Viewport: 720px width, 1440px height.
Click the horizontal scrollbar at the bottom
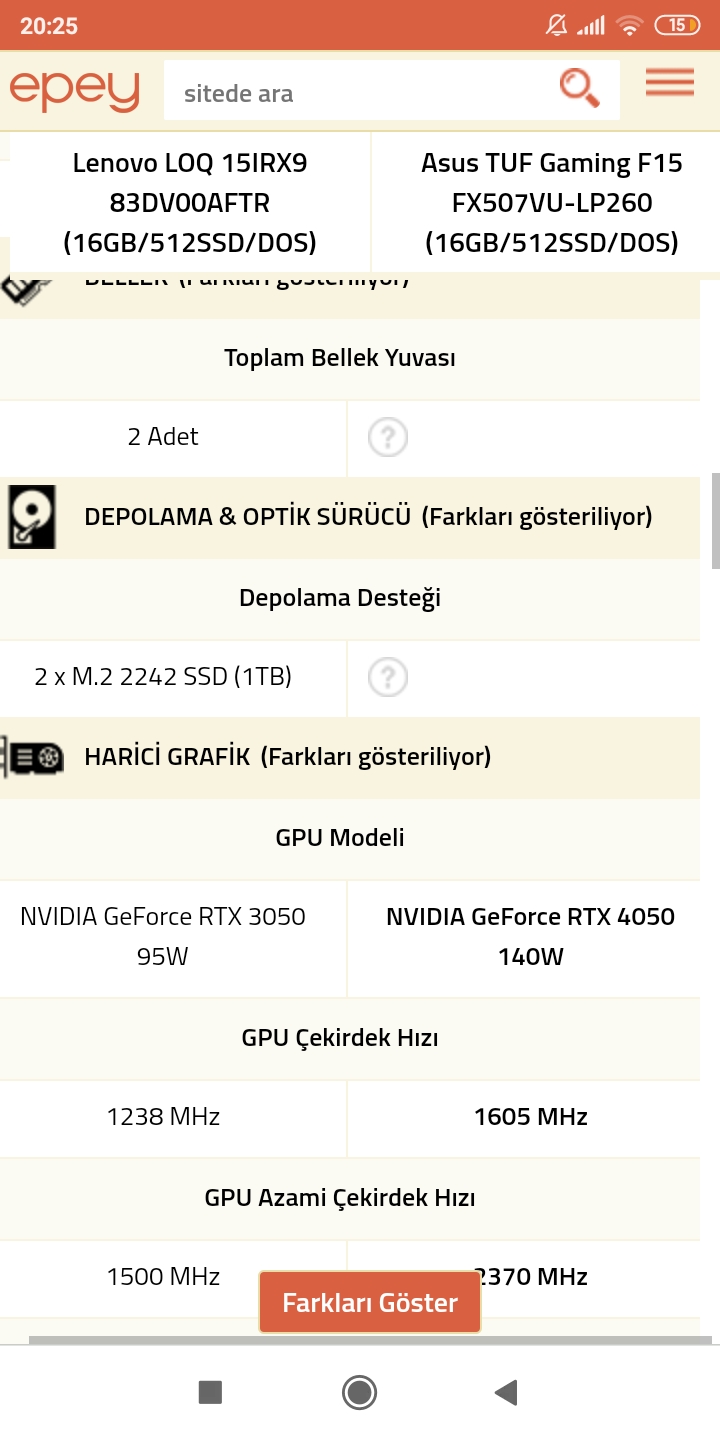(370, 1340)
